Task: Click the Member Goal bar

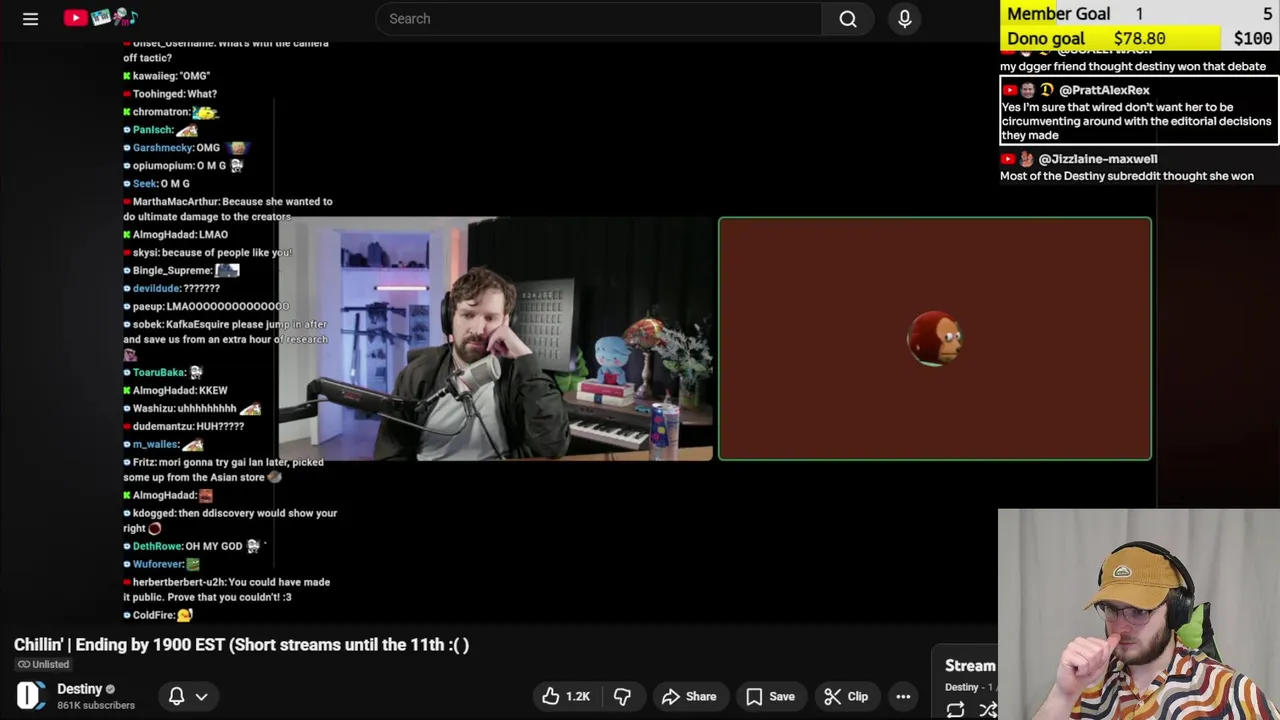Action: pyautogui.click(x=1140, y=13)
